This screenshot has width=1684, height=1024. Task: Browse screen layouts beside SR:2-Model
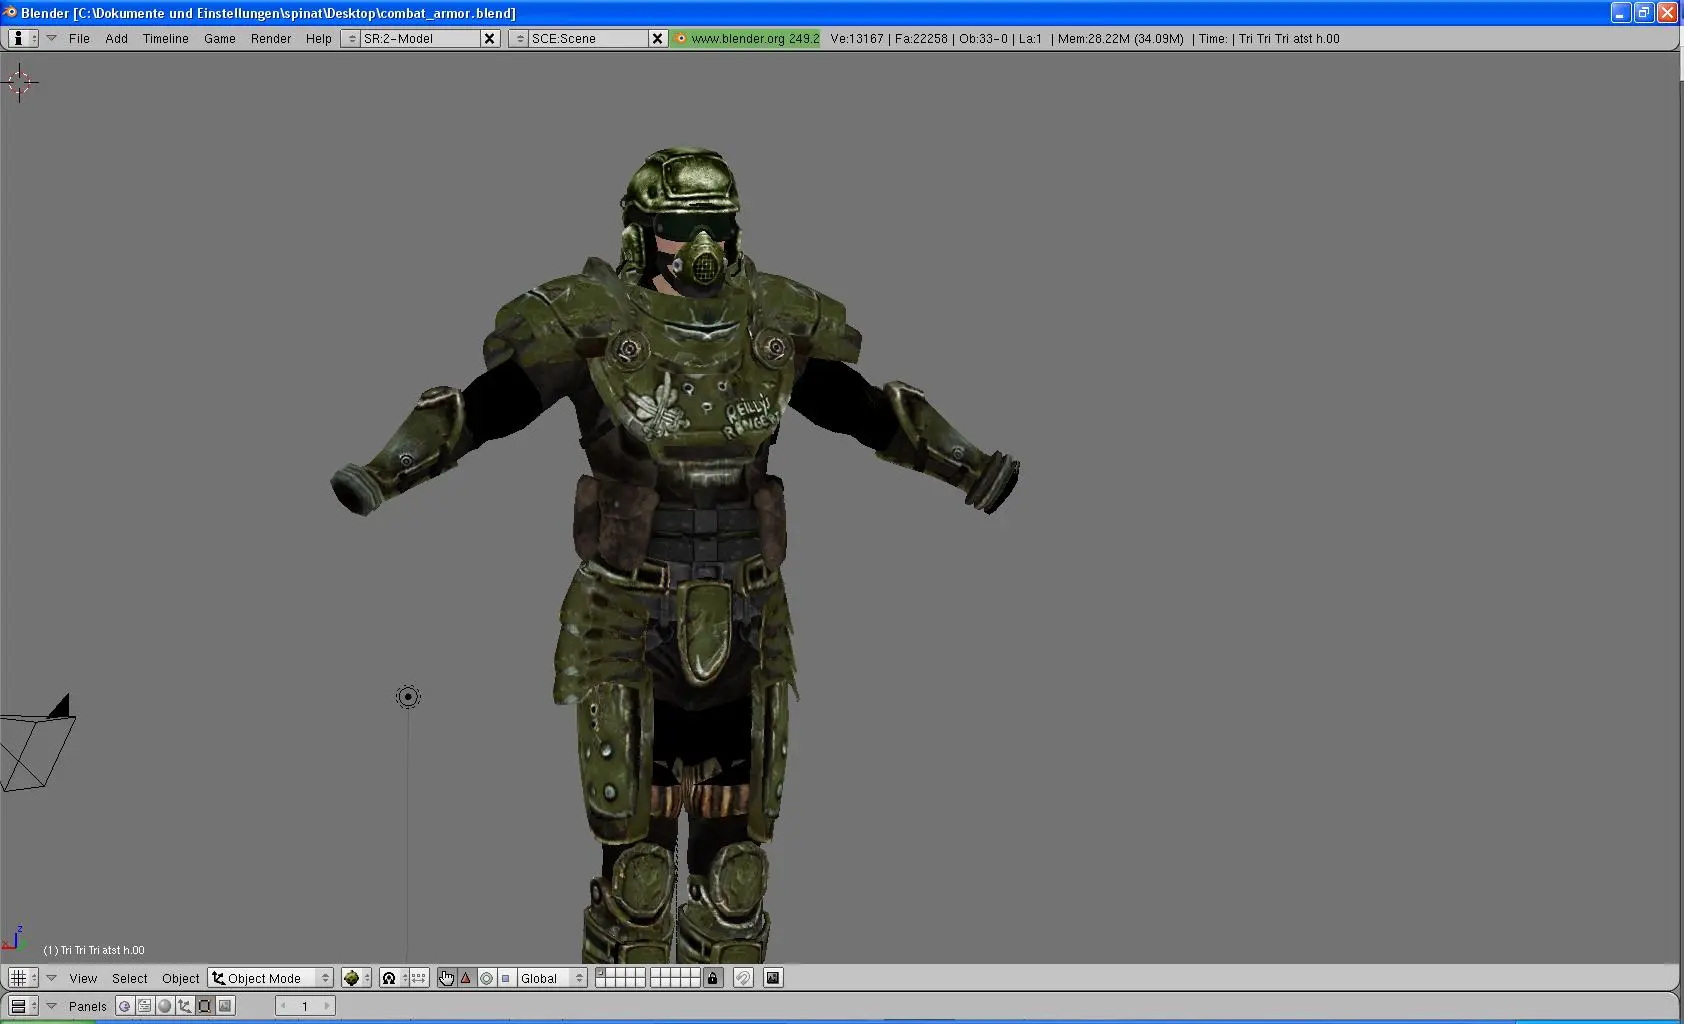point(351,38)
